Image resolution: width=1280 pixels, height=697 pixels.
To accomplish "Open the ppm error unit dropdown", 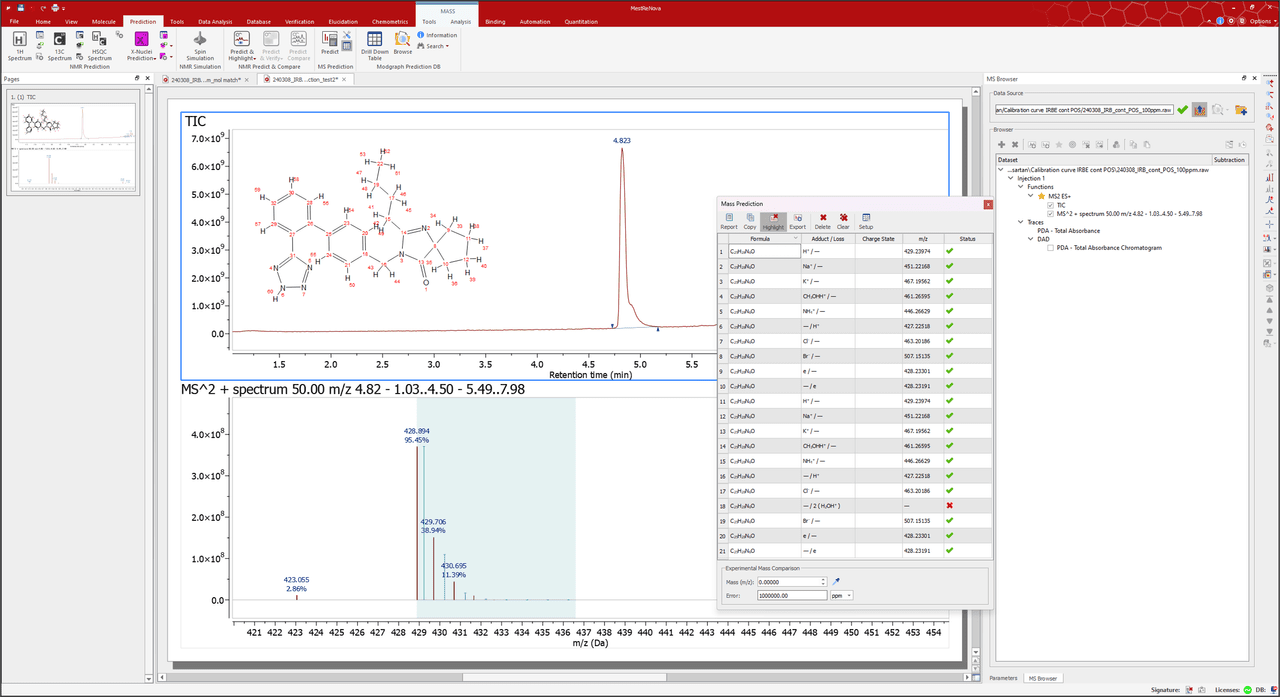I will pyautogui.click(x=841, y=595).
